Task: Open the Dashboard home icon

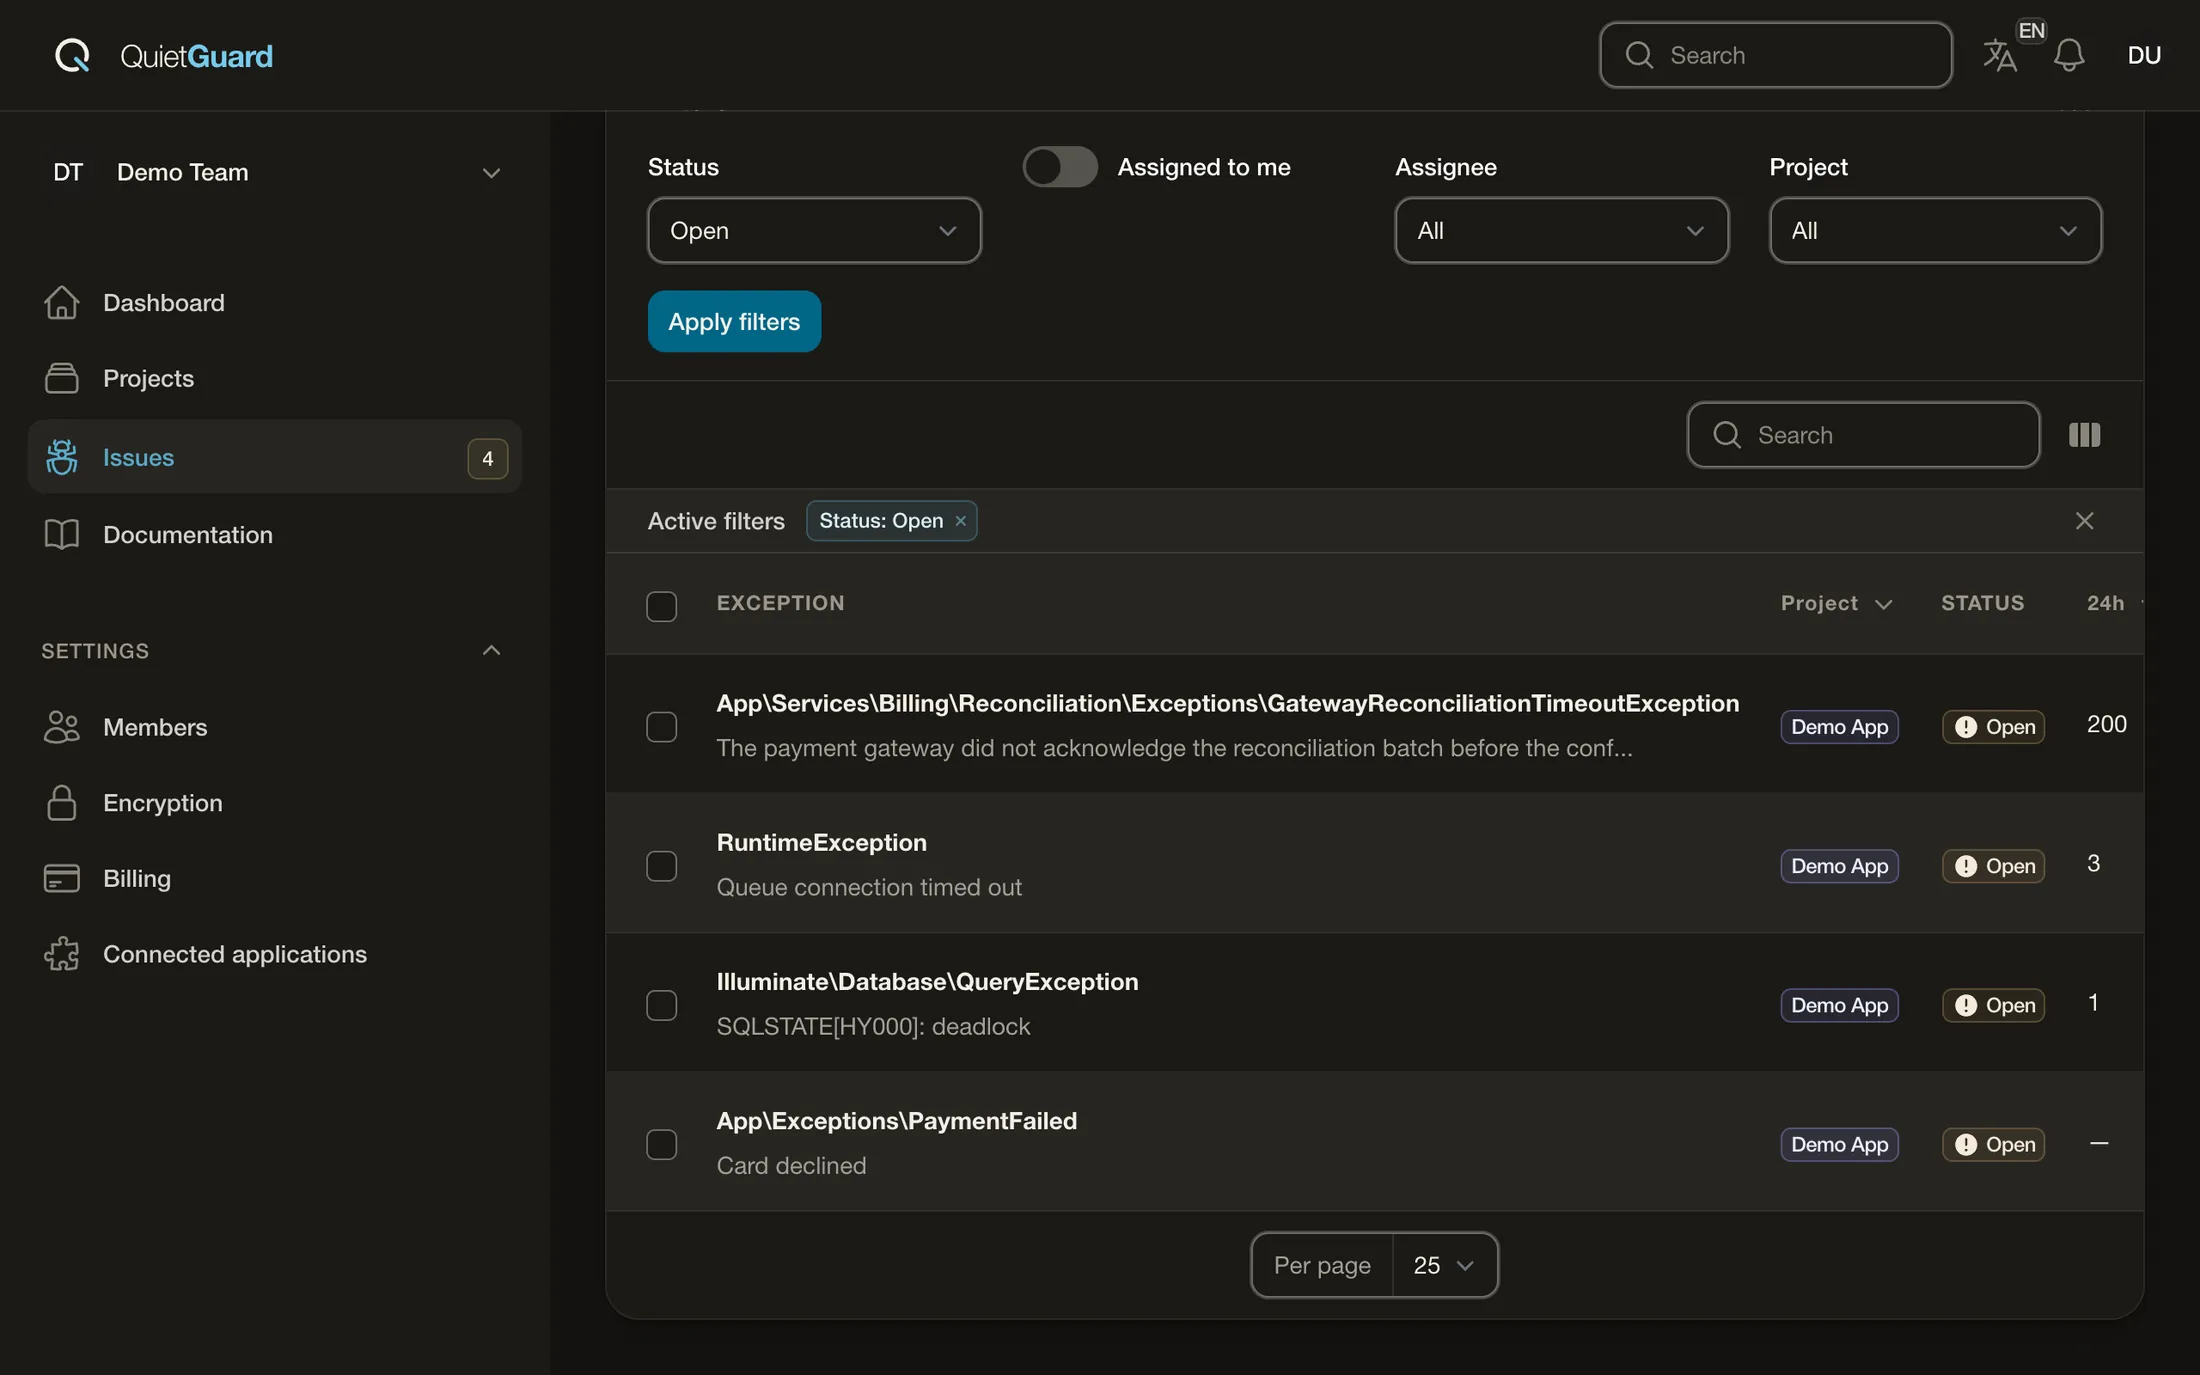Action: click(61, 302)
